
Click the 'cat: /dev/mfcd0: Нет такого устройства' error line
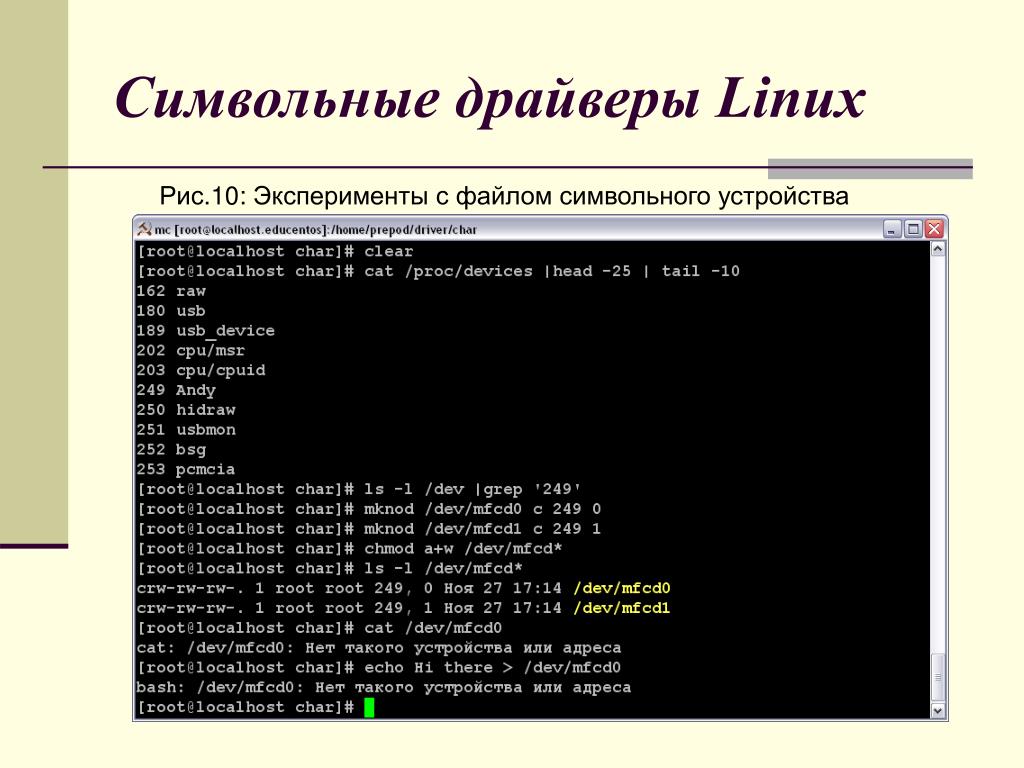pyautogui.click(x=379, y=648)
